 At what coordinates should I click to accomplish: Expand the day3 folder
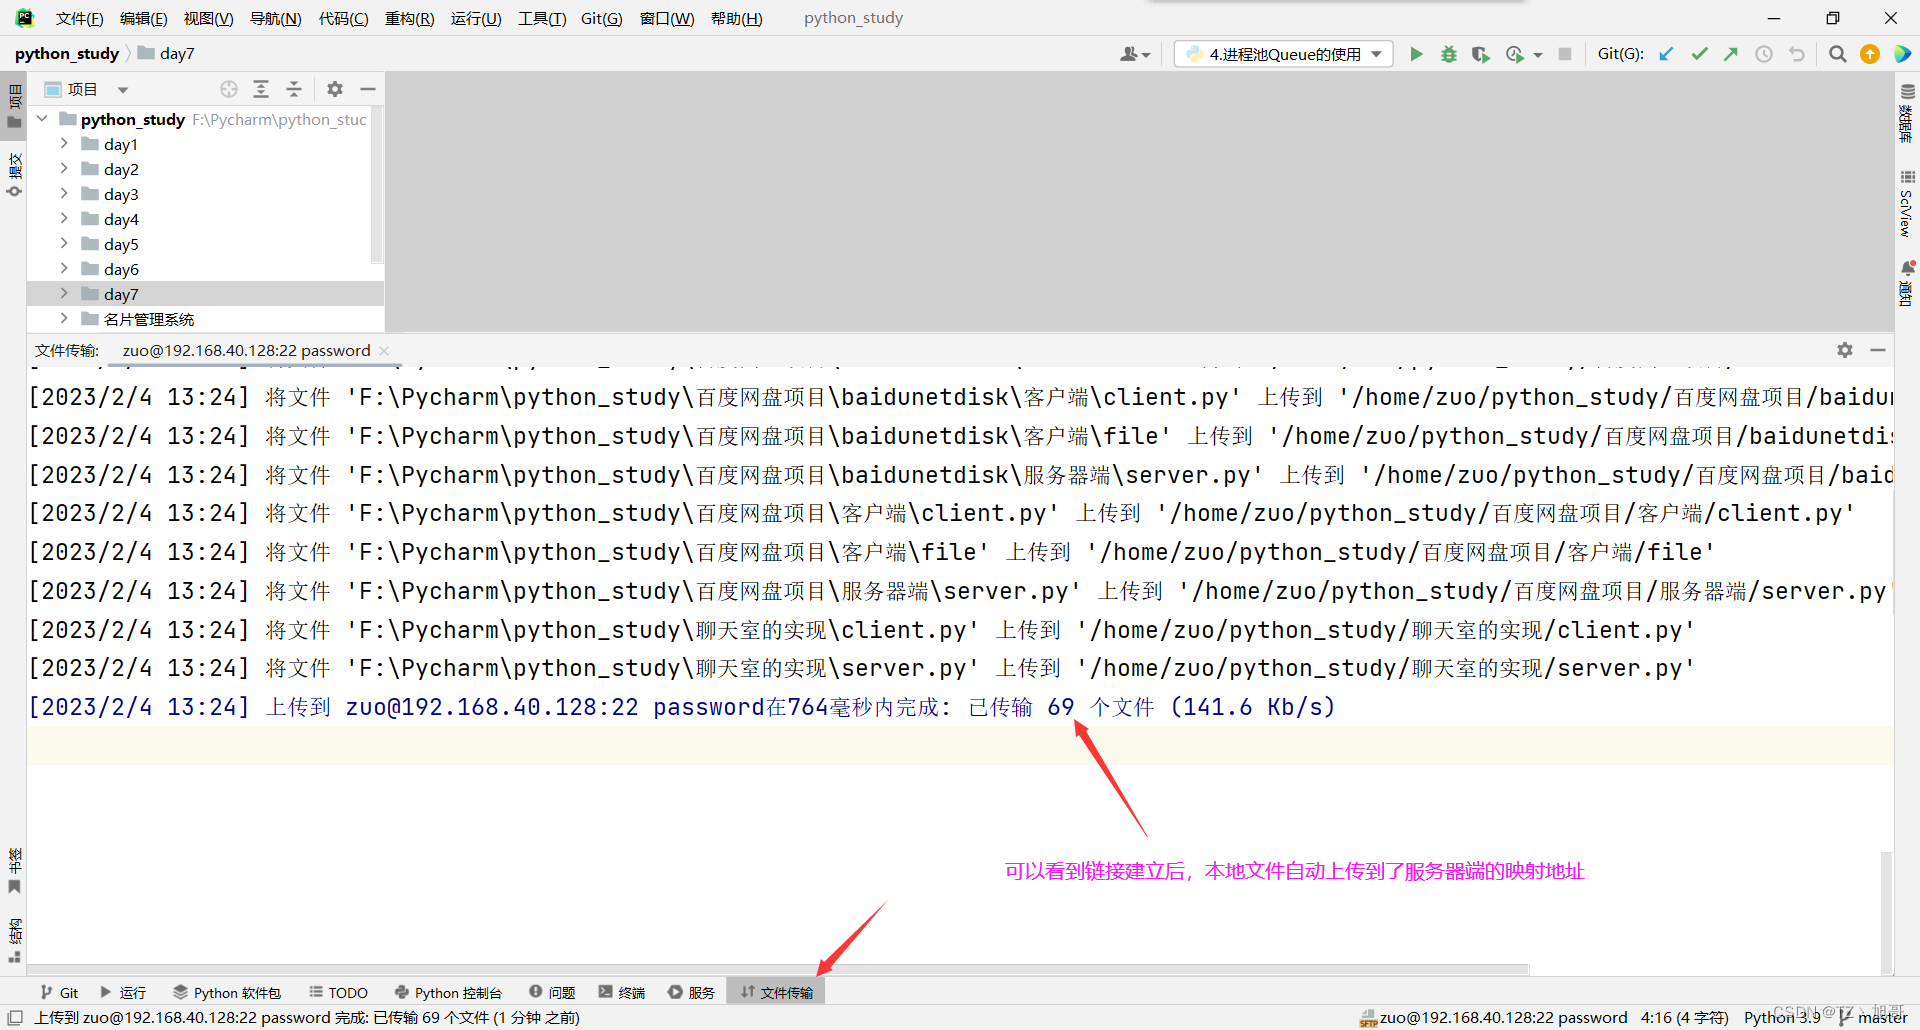coord(64,194)
